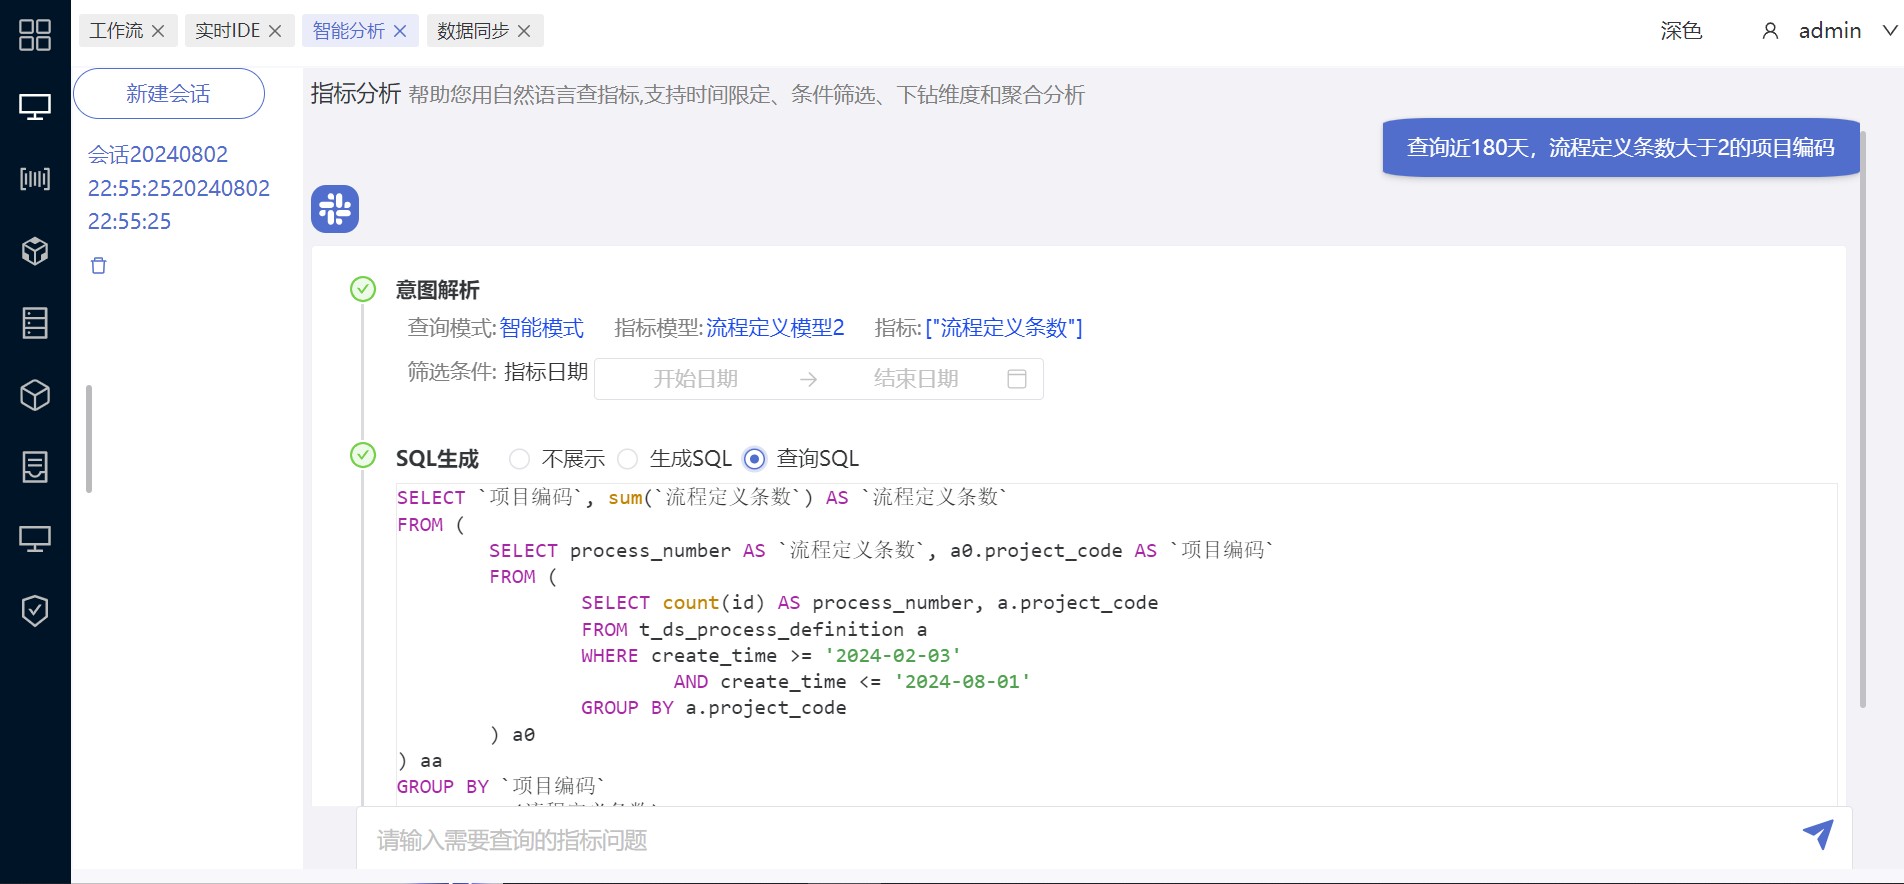Toggle the 深色 dark theme link
Image resolution: width=1904 pixels, height=884 pixels.
point(1681,31)
